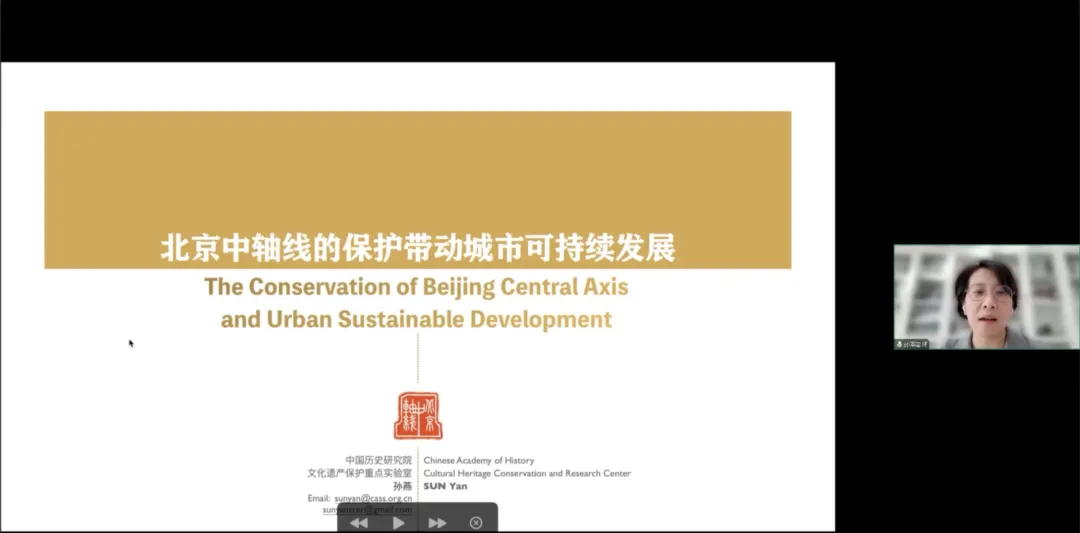Click the fast-forward button in playback bar
The height and width of the screenshot is (533, 1080).
[437, 523]
